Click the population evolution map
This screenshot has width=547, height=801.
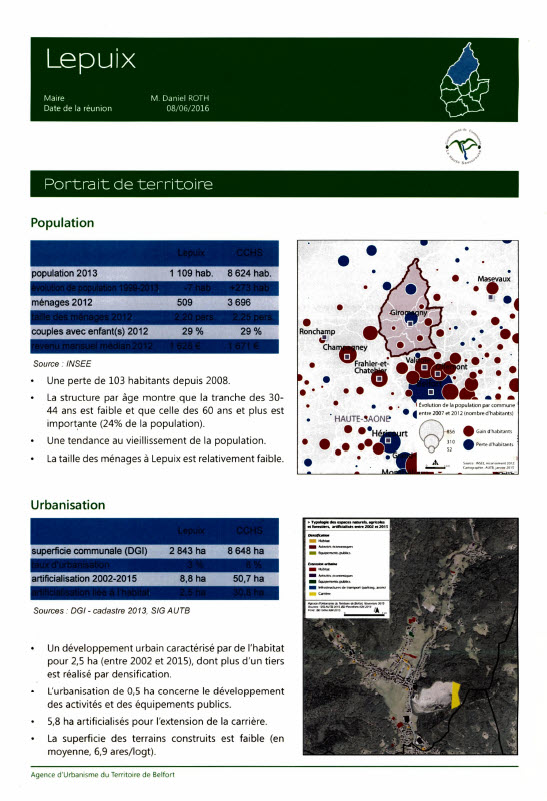click(x=408, y=357)
